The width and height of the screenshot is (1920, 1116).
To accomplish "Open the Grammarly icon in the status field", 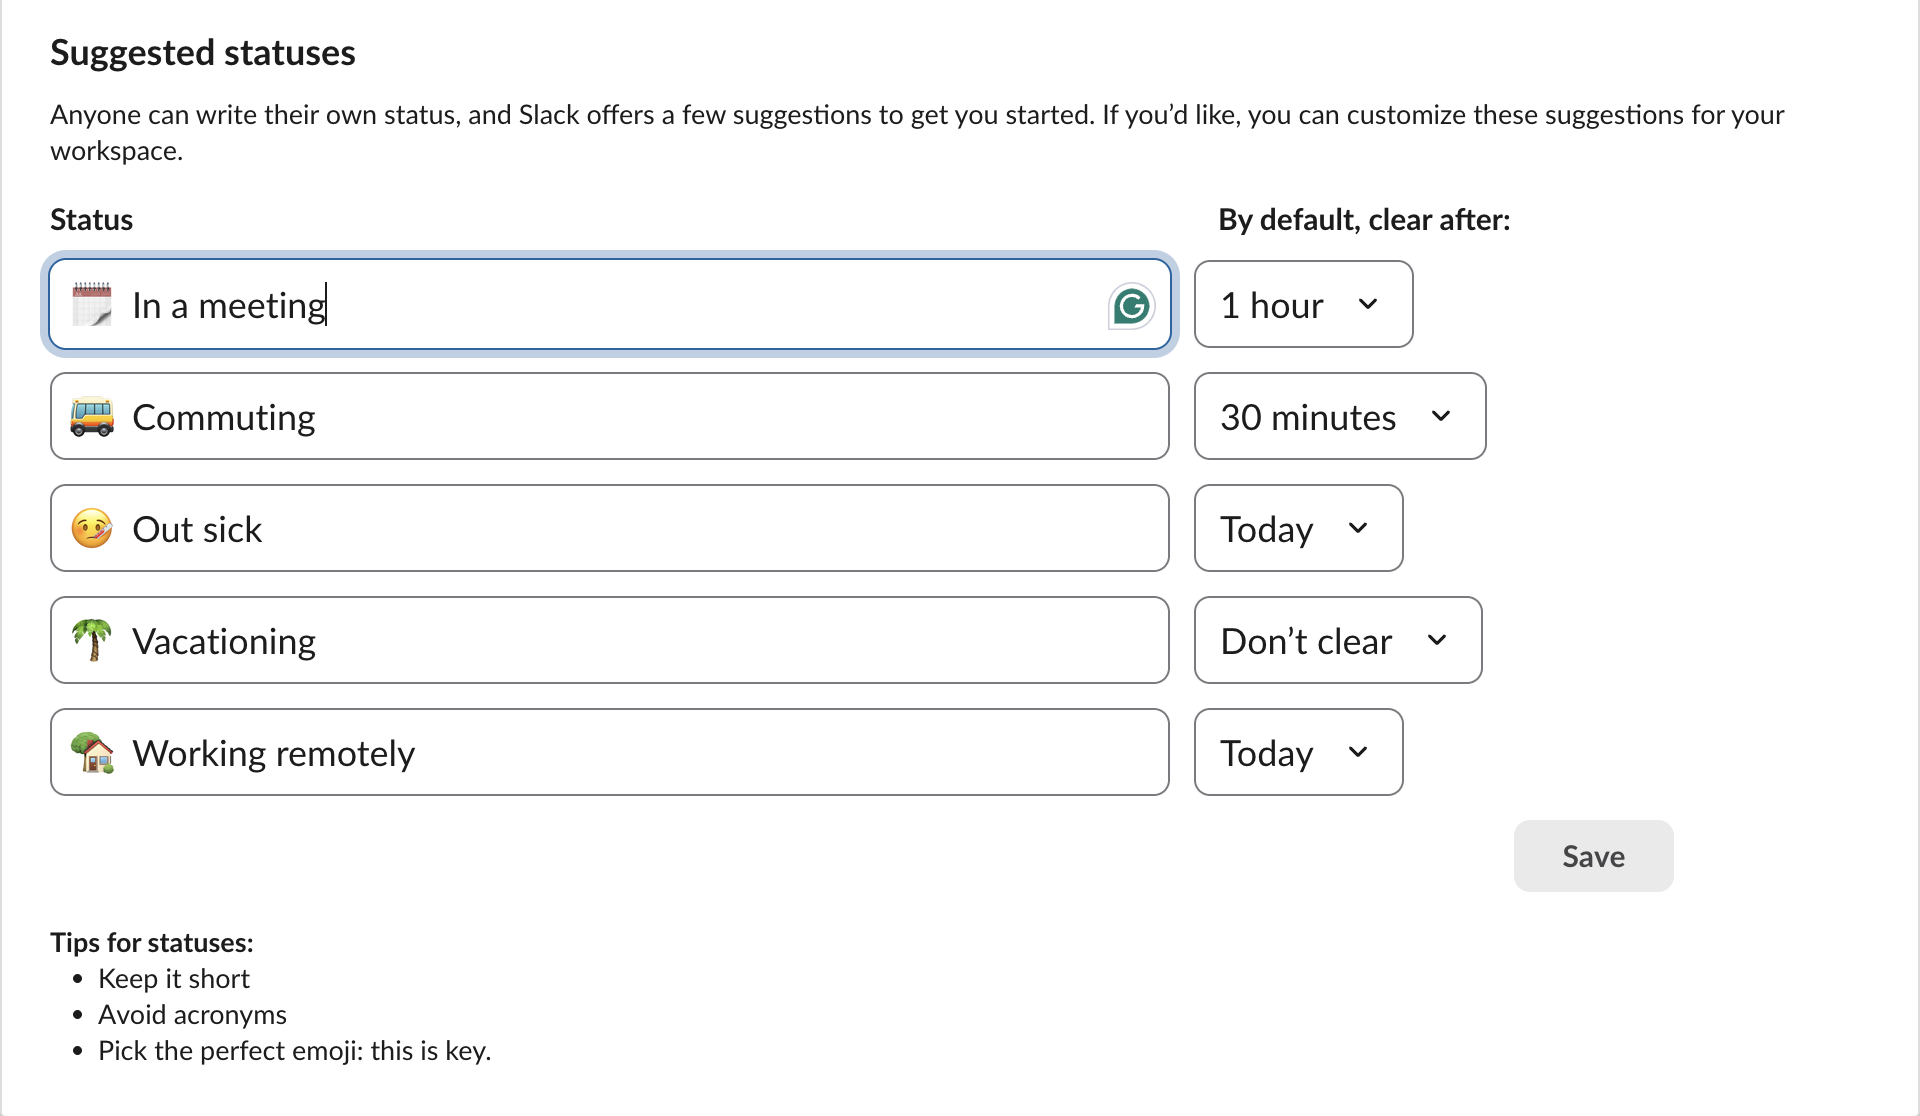I will pos(1131,306).
